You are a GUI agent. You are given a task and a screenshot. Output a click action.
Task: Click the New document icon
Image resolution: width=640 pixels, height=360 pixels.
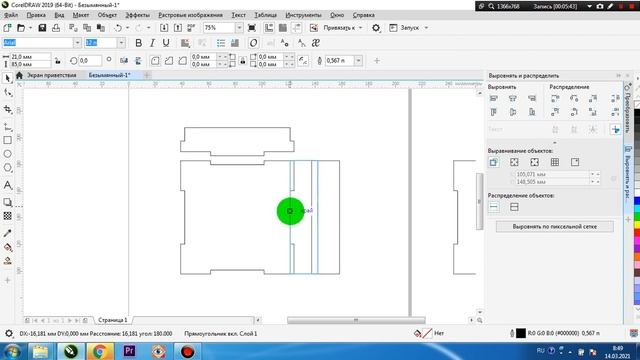coord(7,28)
